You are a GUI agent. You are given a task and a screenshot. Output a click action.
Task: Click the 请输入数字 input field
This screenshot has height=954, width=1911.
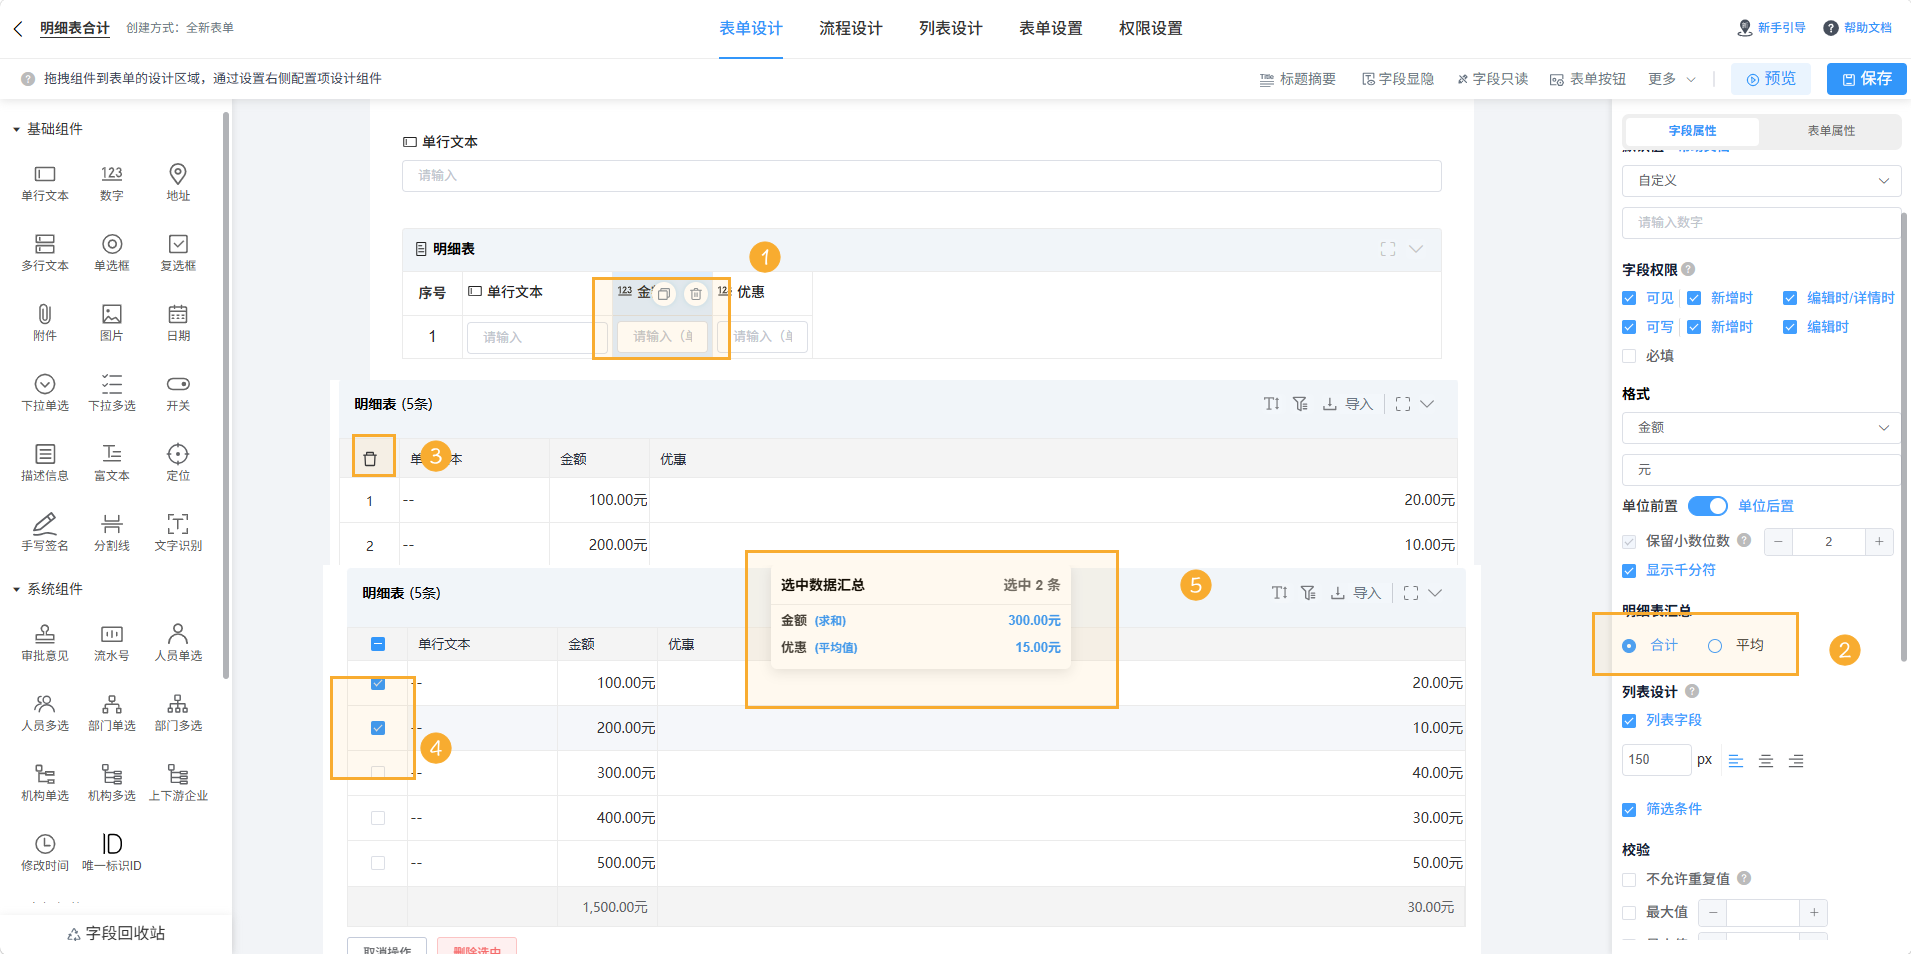pos(1761,223)
